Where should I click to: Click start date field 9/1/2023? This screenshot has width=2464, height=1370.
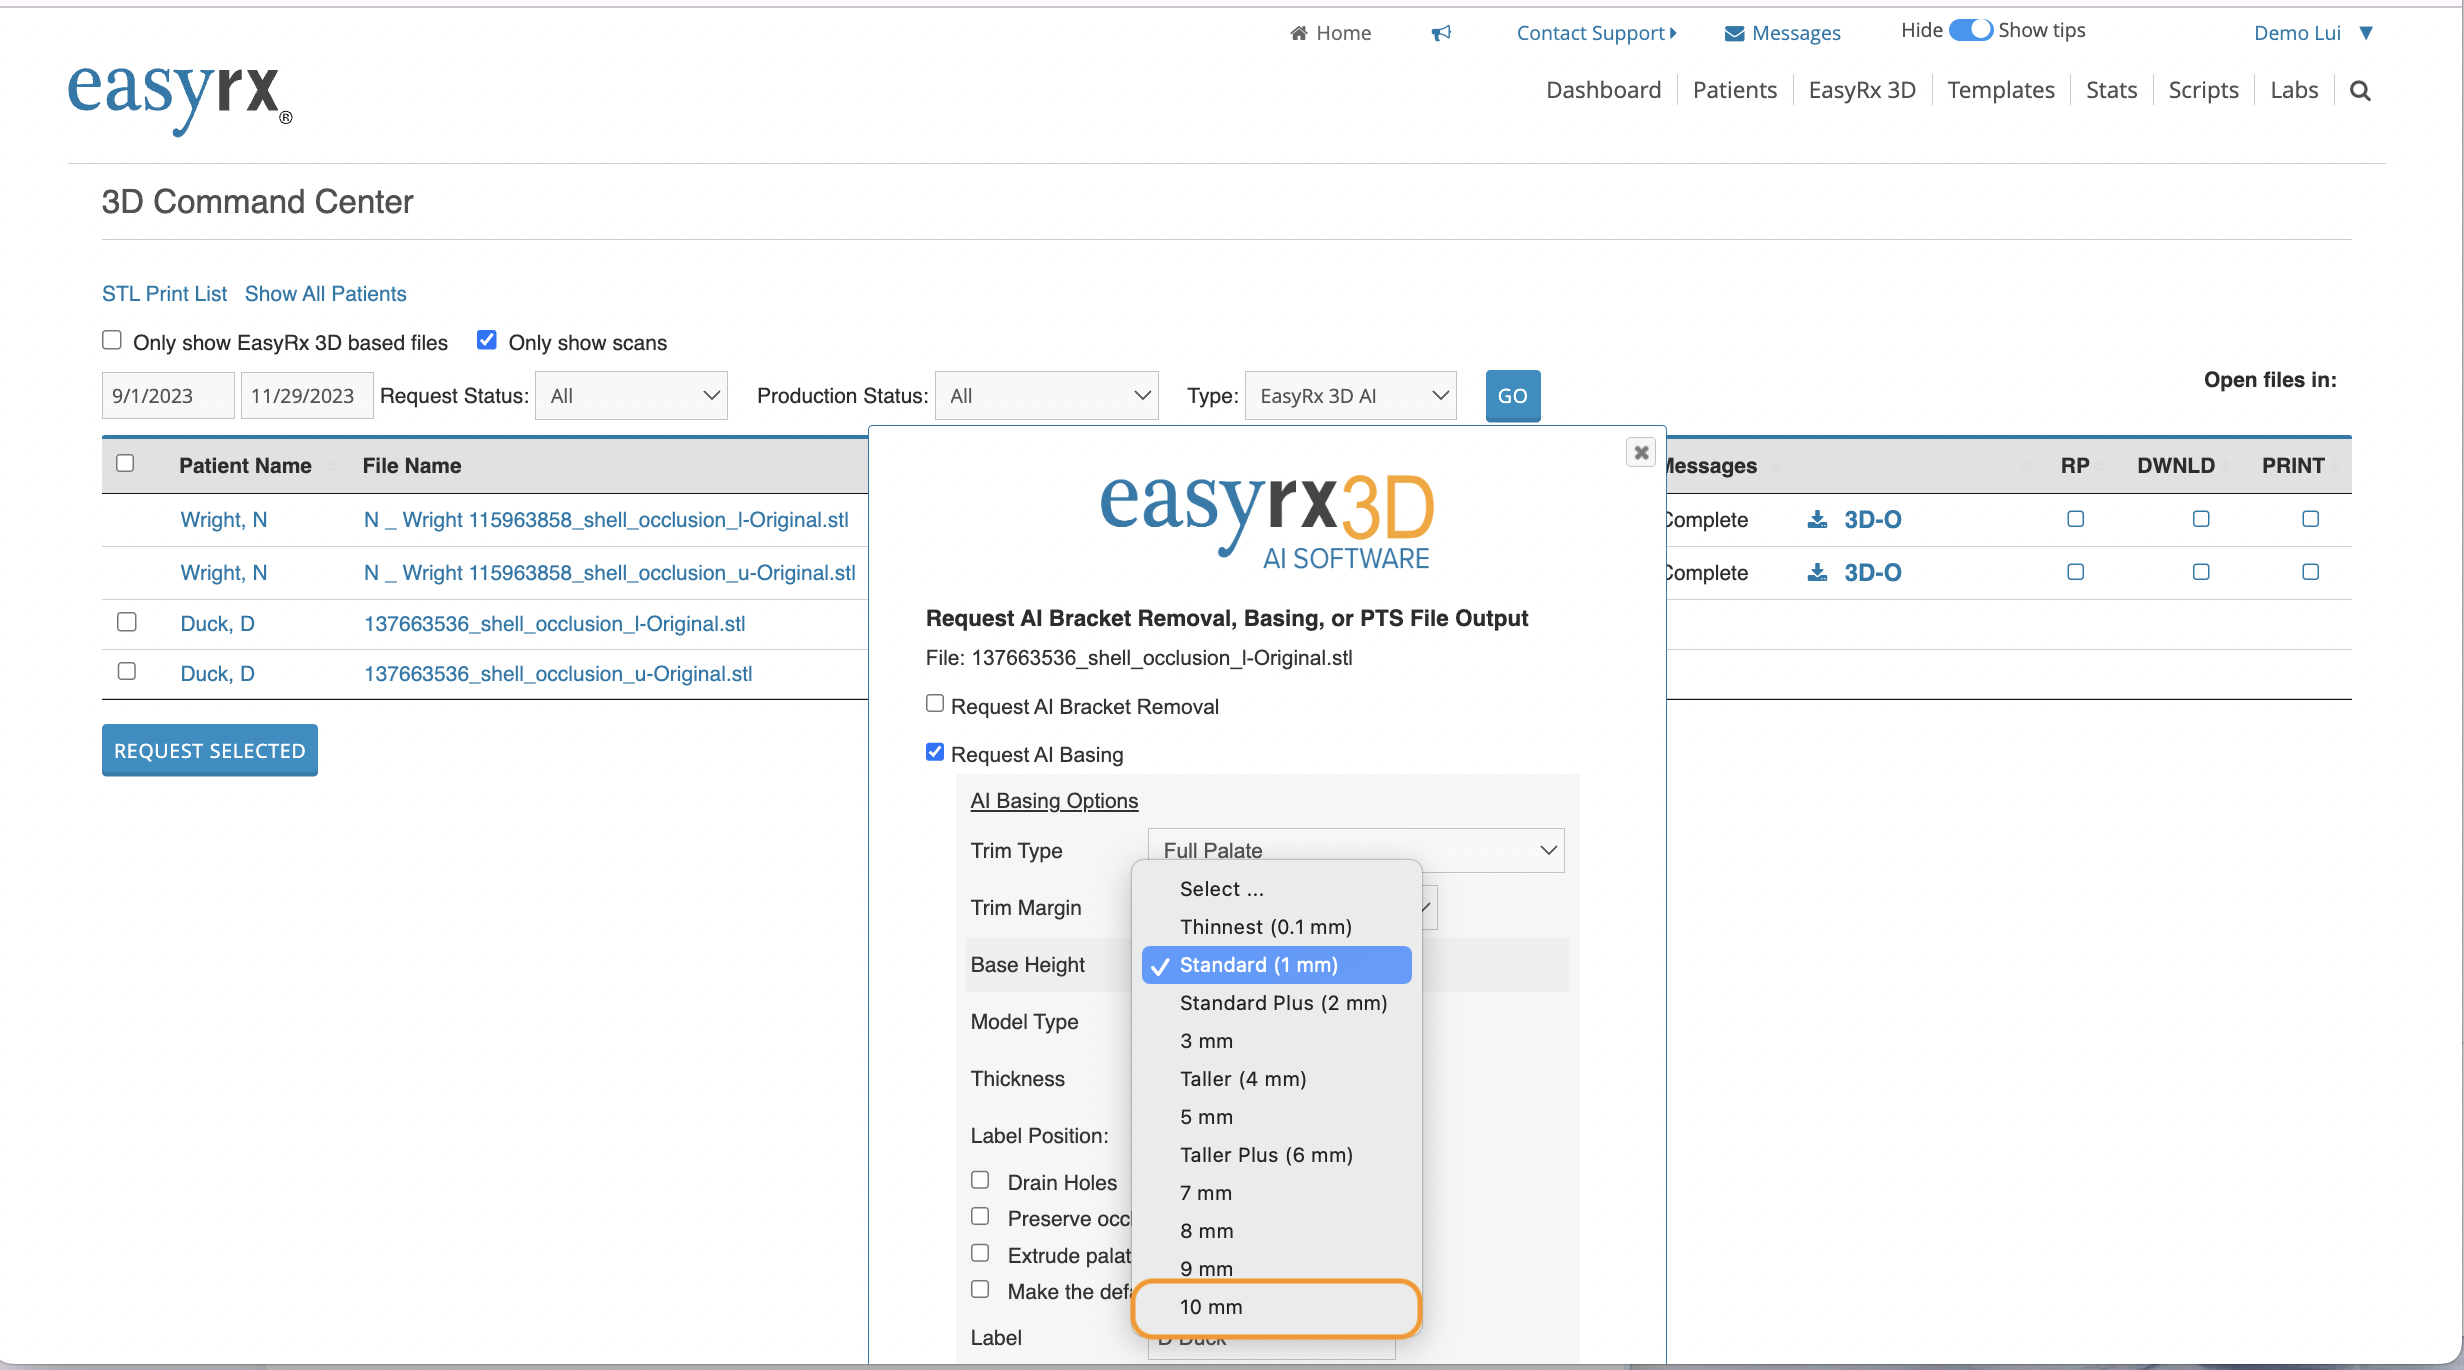168,396
